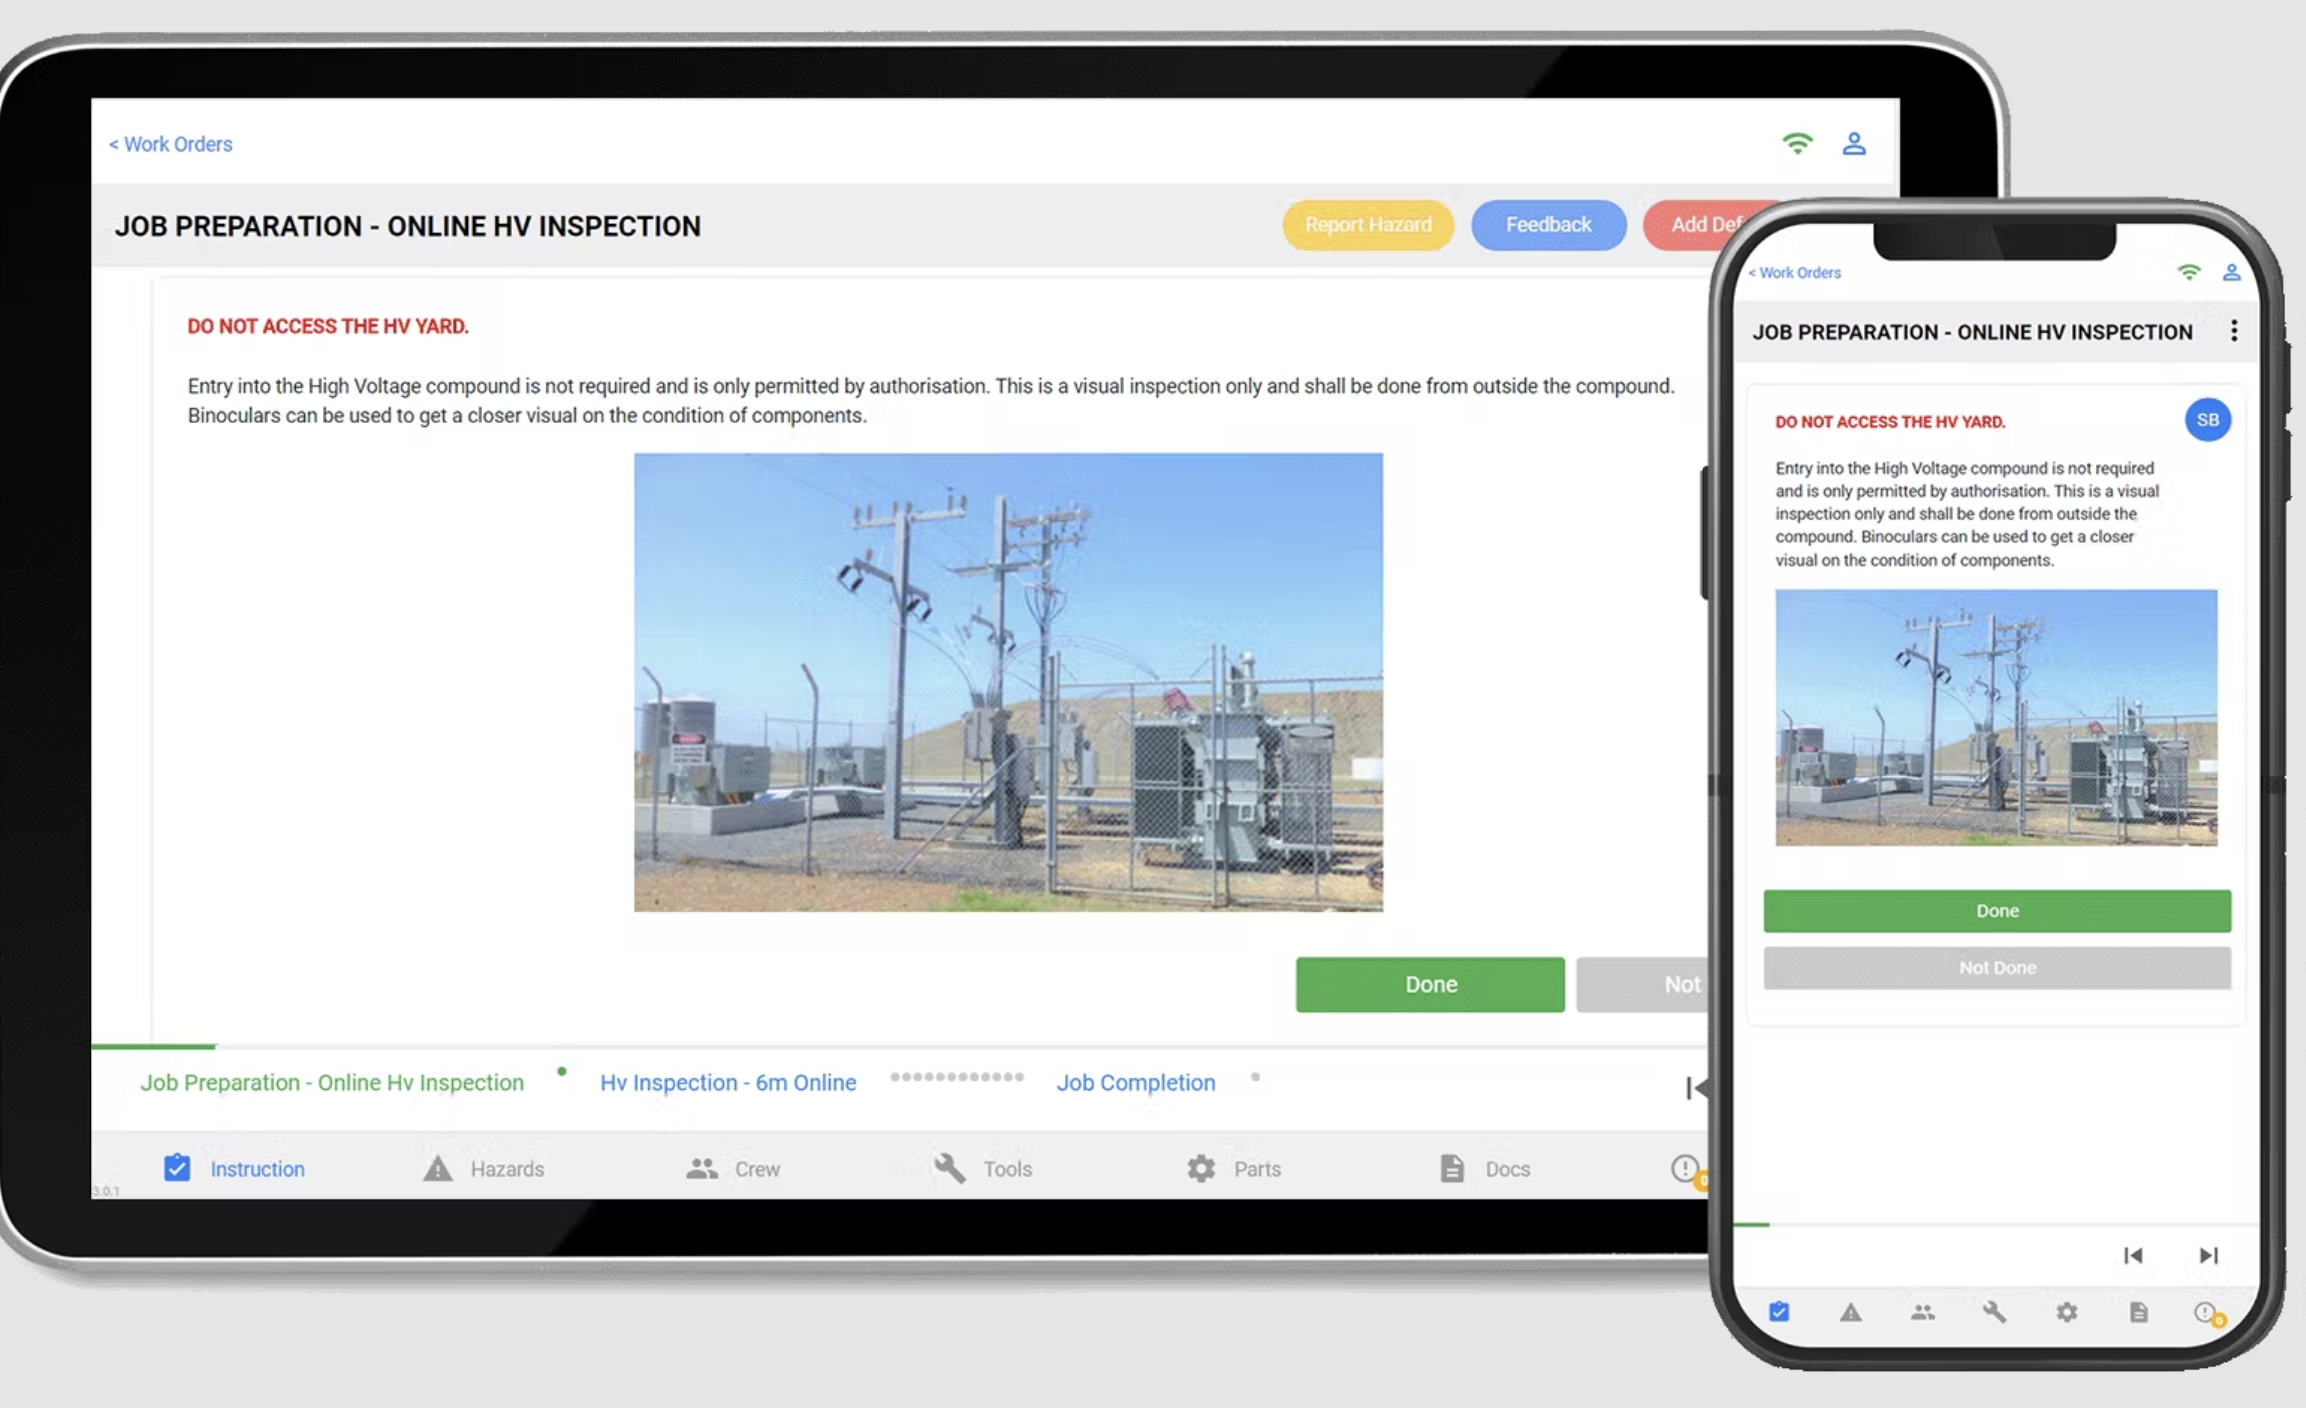This screenshot has height=1408, width=2306.
Task: Click the tablet user profile icon
Action: coord(1853,143)
